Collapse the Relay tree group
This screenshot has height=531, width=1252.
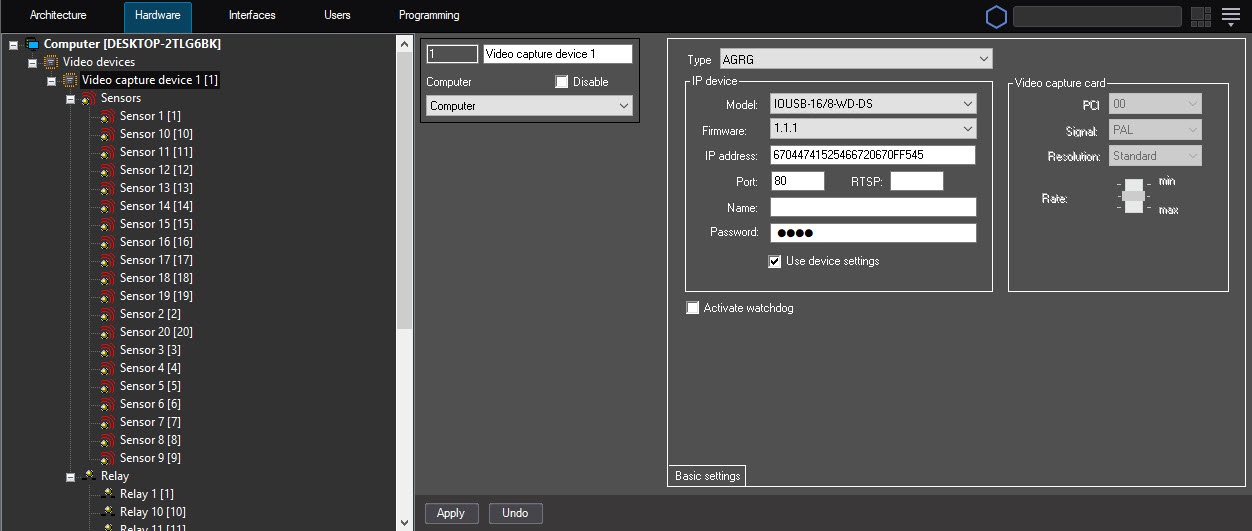[x=70, y=477]
